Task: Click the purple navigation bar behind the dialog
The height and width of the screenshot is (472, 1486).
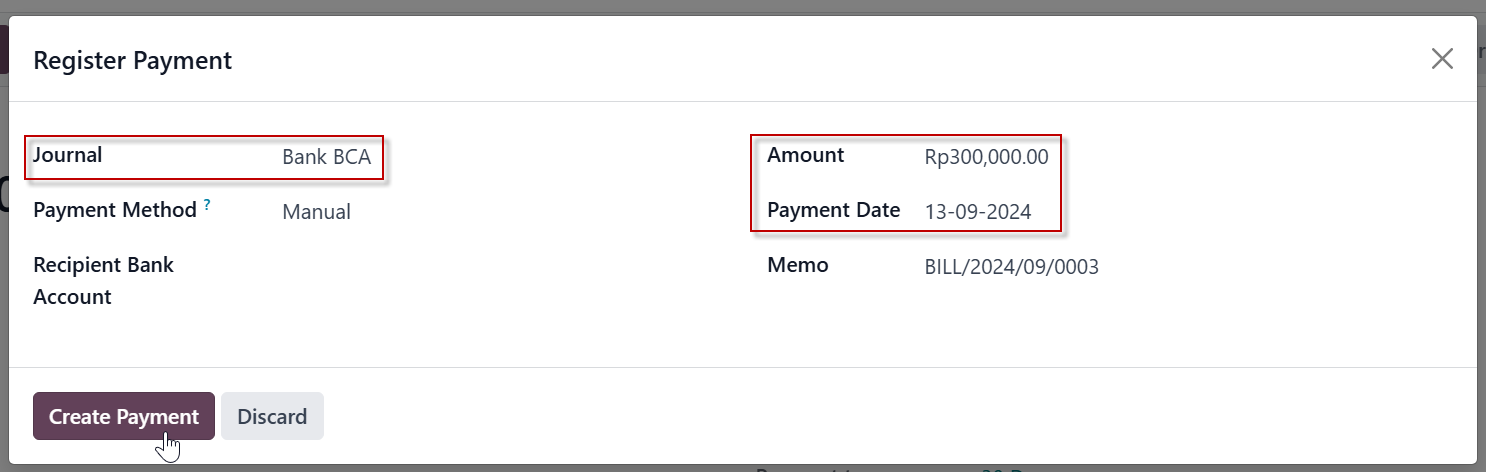Action: pos(4,50)
